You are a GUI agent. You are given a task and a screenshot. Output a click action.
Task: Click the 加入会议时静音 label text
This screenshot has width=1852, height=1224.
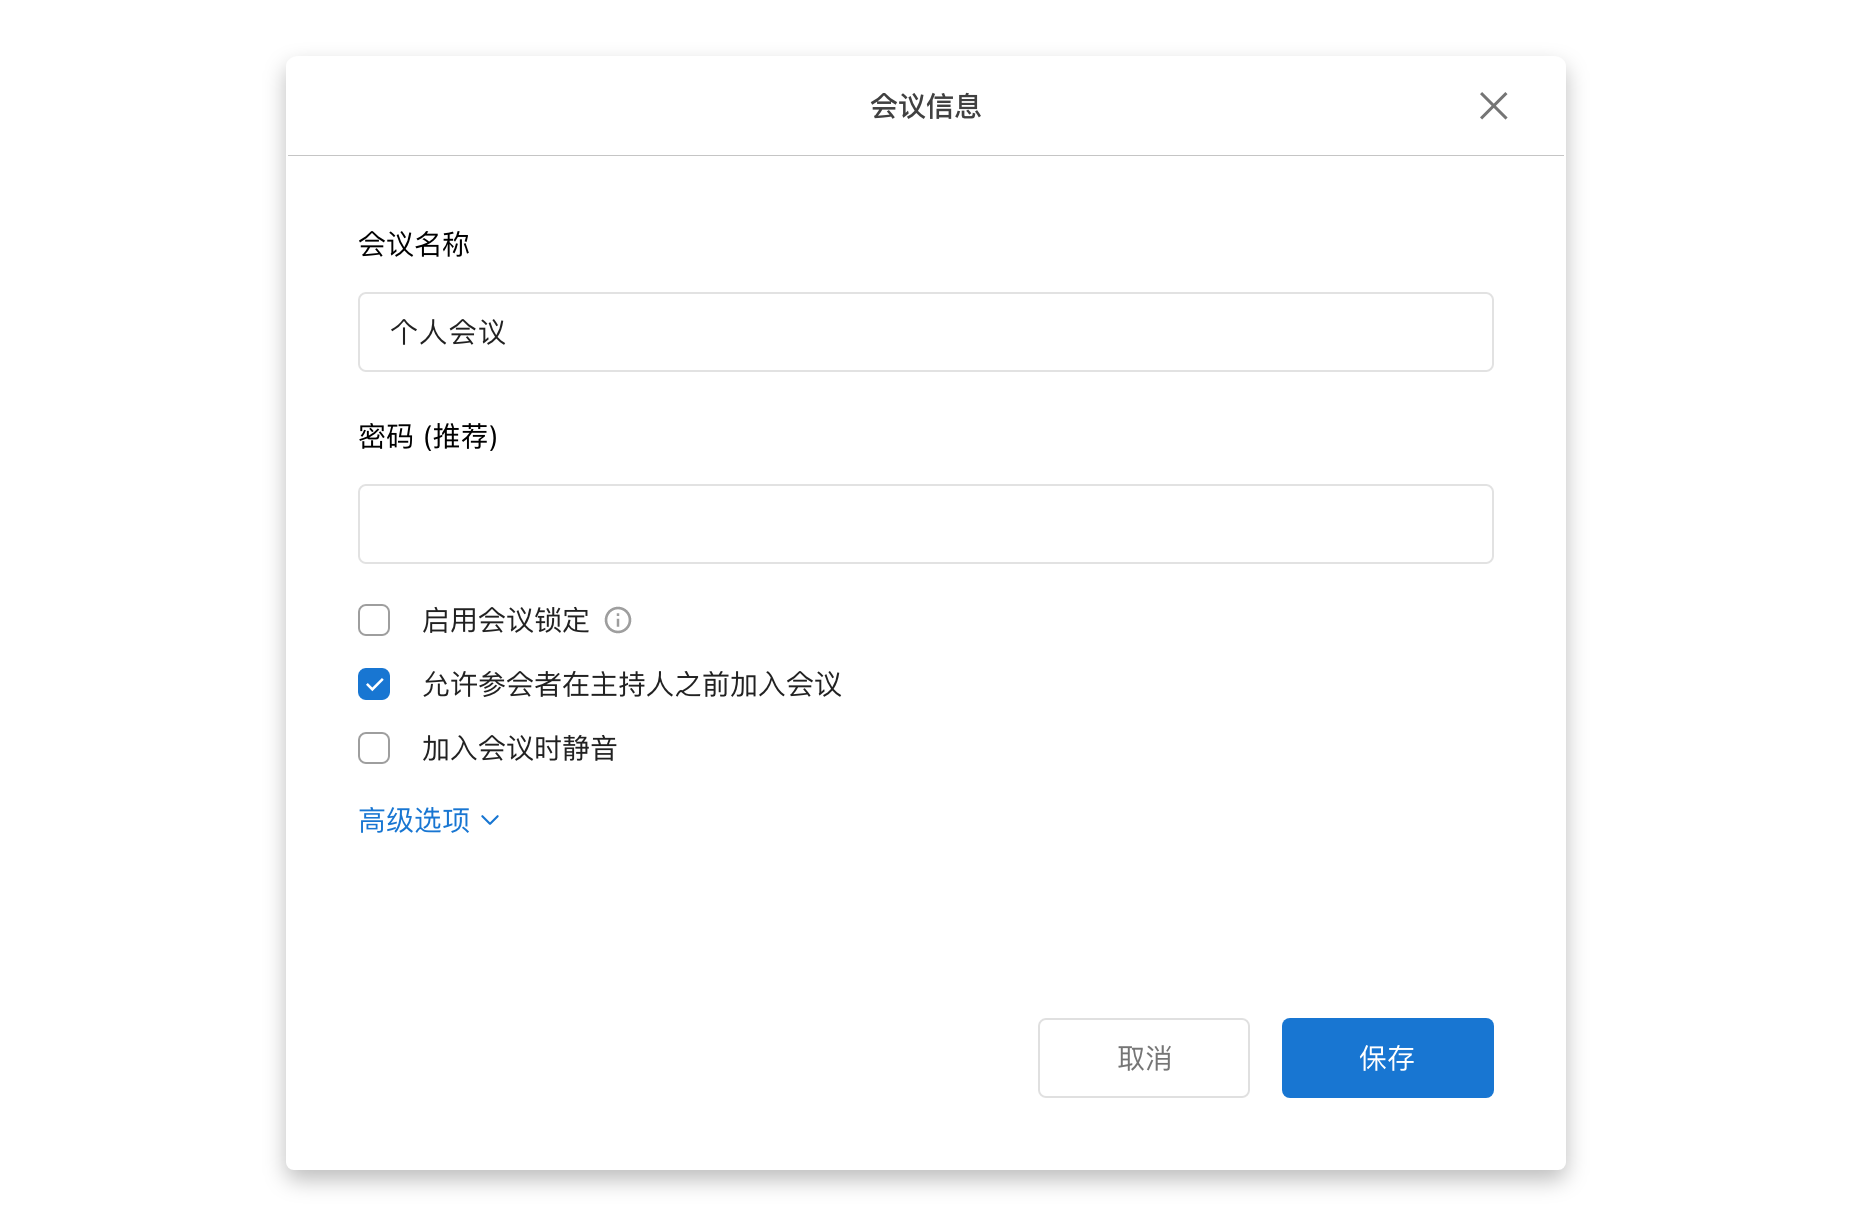pyautogui.click(x=519, y=749)
